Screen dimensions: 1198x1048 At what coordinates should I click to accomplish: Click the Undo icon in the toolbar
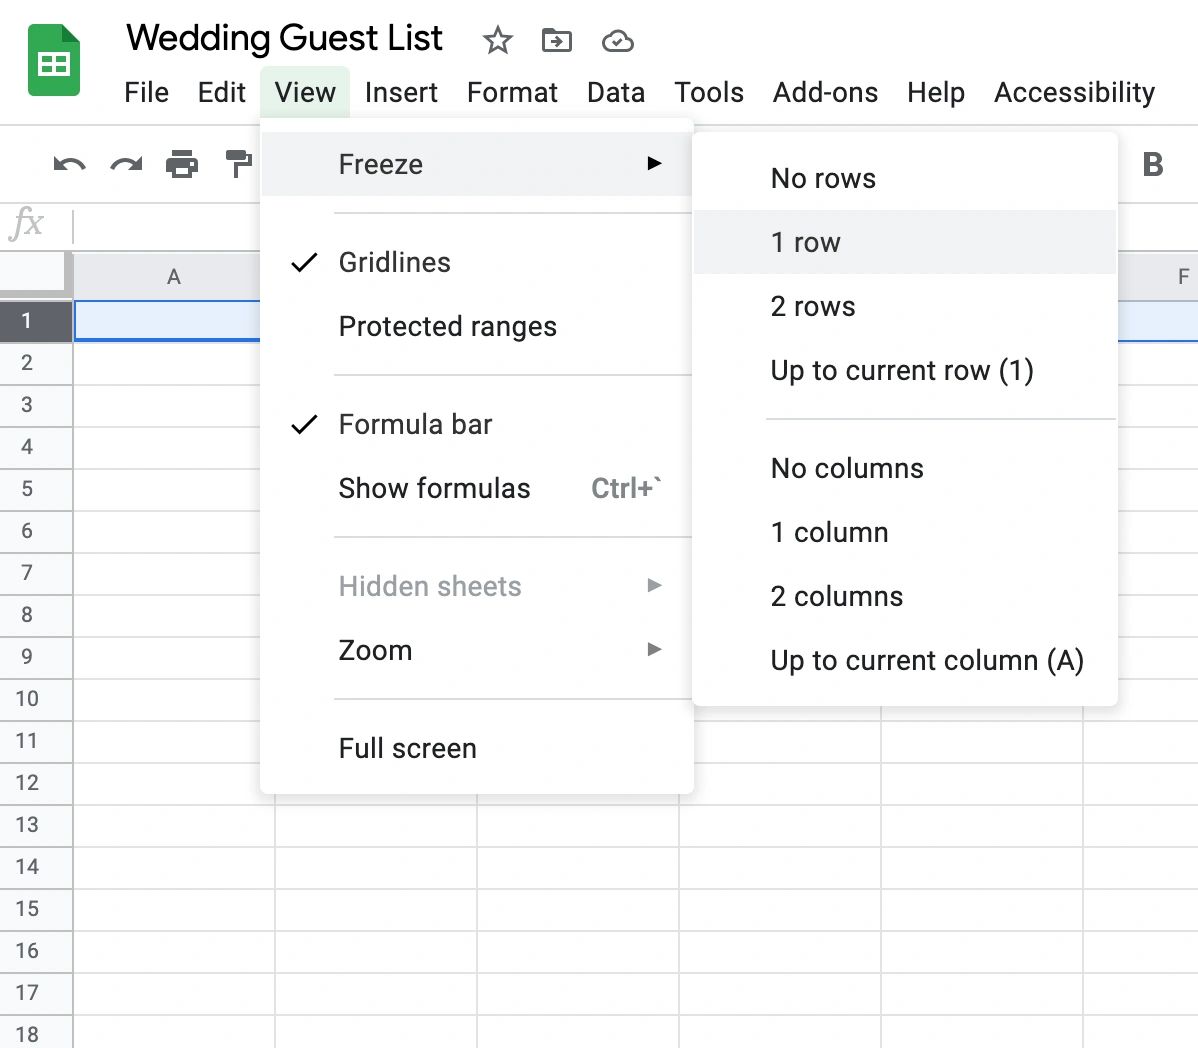click(66, 164)
